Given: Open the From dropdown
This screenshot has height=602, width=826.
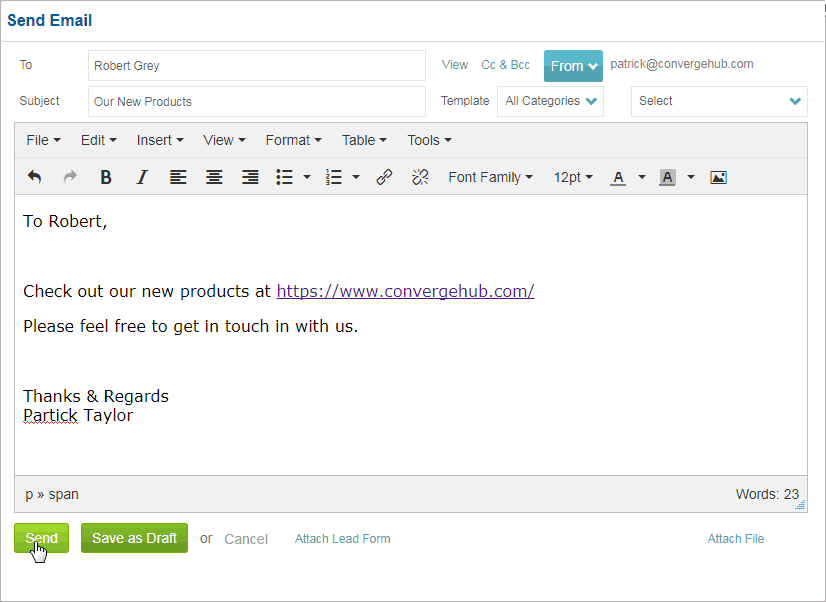Looking at the screenshot, I should tap(573, 65).
